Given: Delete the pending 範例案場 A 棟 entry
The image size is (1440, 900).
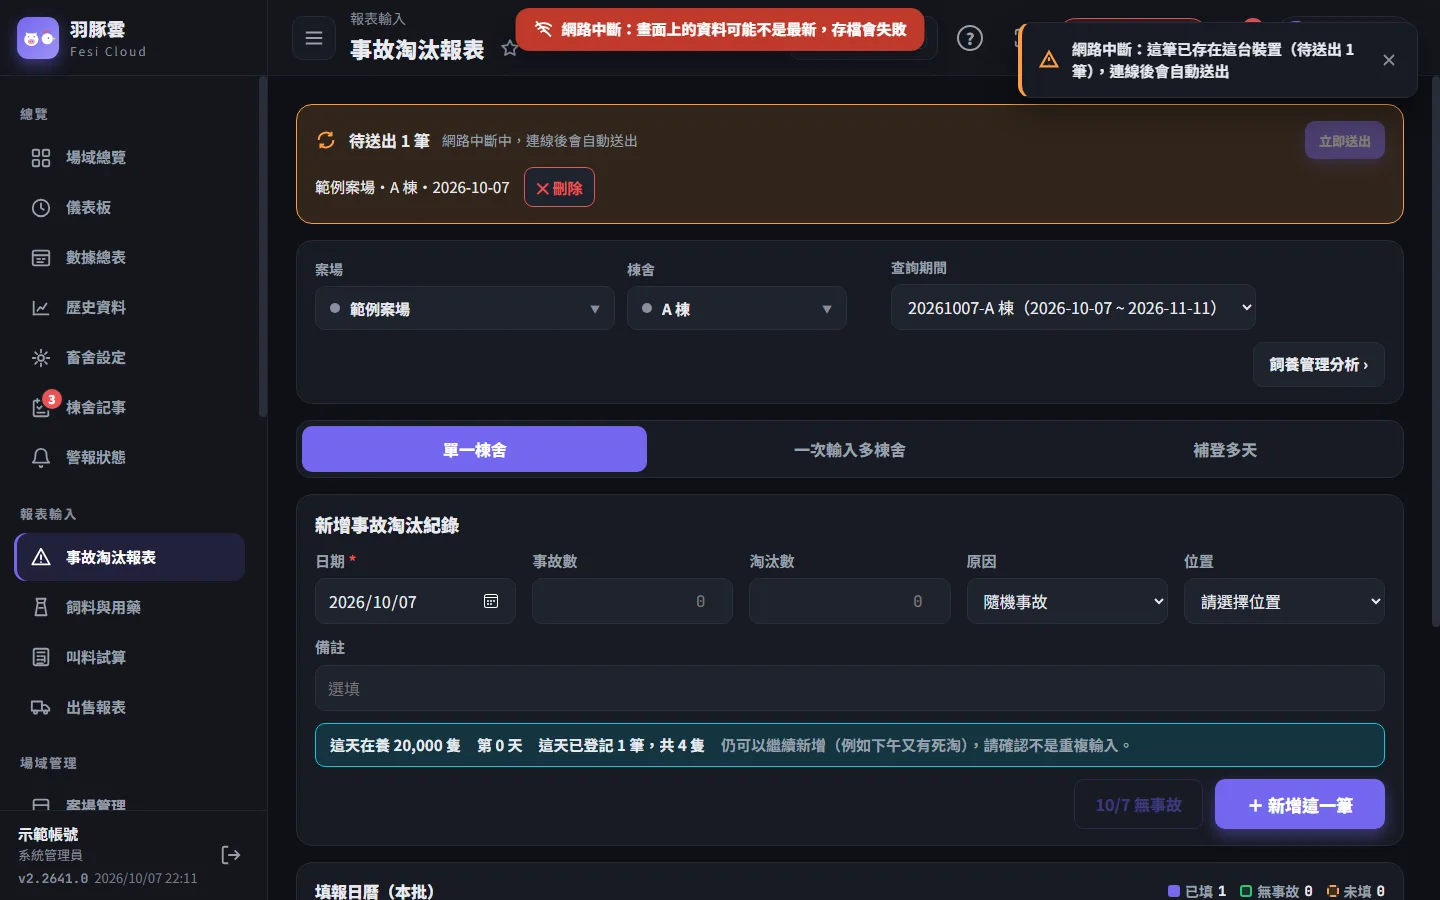Looking at the screenshot, I should click(559, 188).
